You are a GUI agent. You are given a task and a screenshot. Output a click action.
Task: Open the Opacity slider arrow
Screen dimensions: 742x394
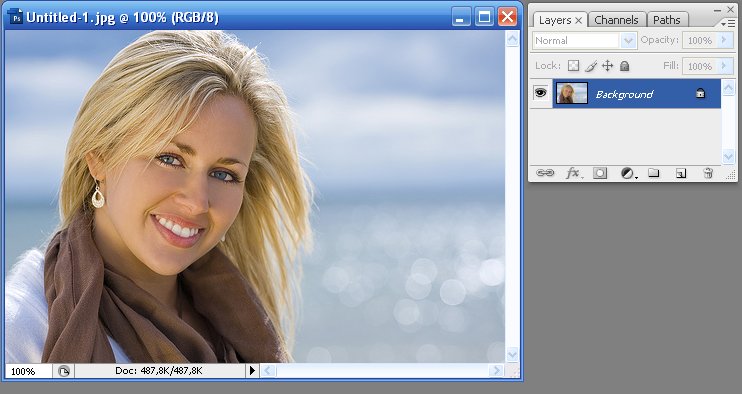(724, 41)
